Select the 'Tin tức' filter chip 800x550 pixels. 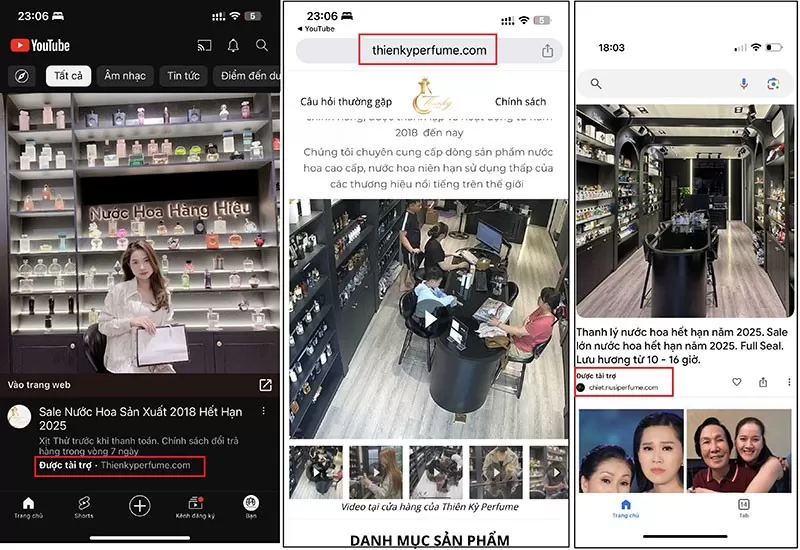point(183,76)
